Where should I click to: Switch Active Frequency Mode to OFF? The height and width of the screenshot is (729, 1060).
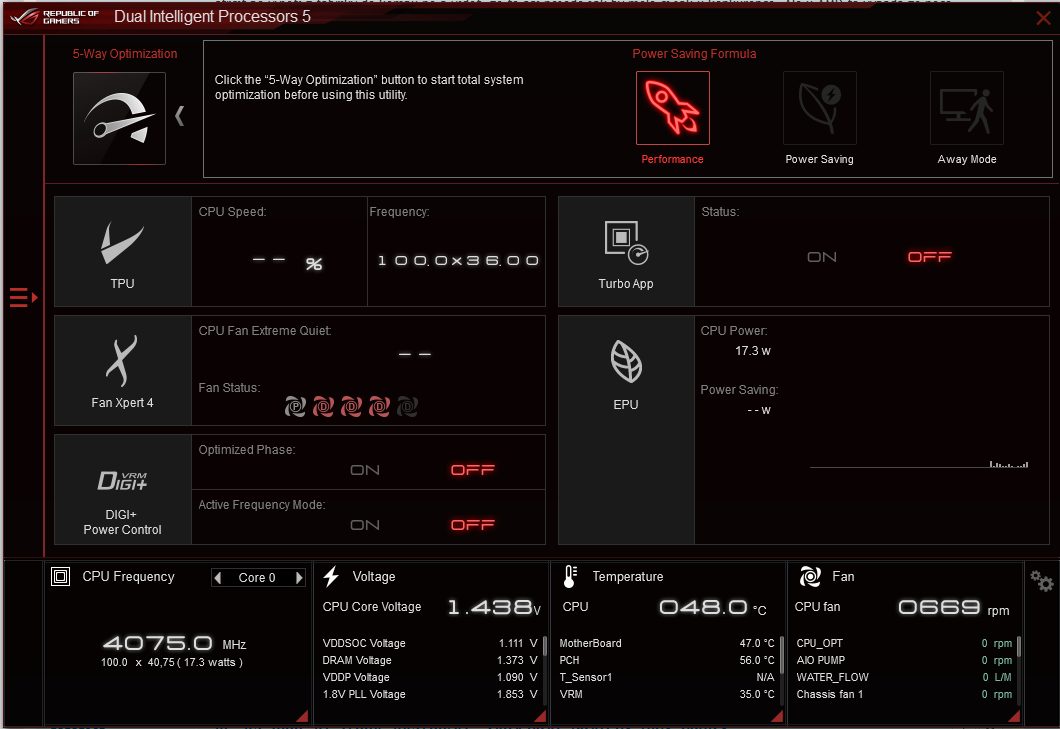coord(472,525)
